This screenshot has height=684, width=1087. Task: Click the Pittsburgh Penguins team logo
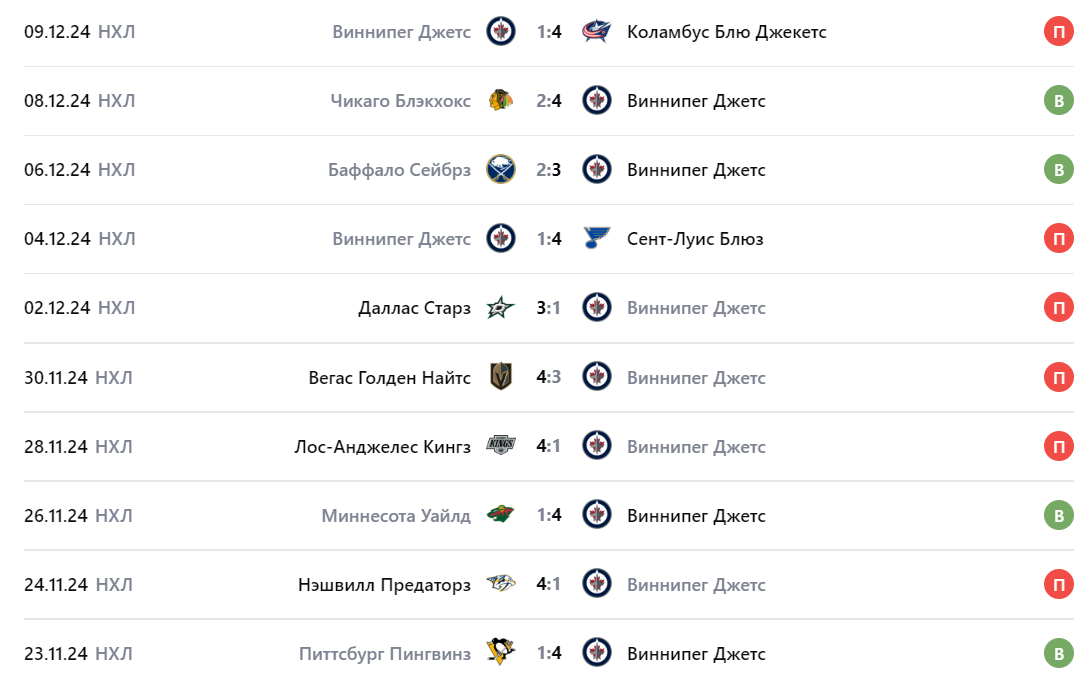501,653
